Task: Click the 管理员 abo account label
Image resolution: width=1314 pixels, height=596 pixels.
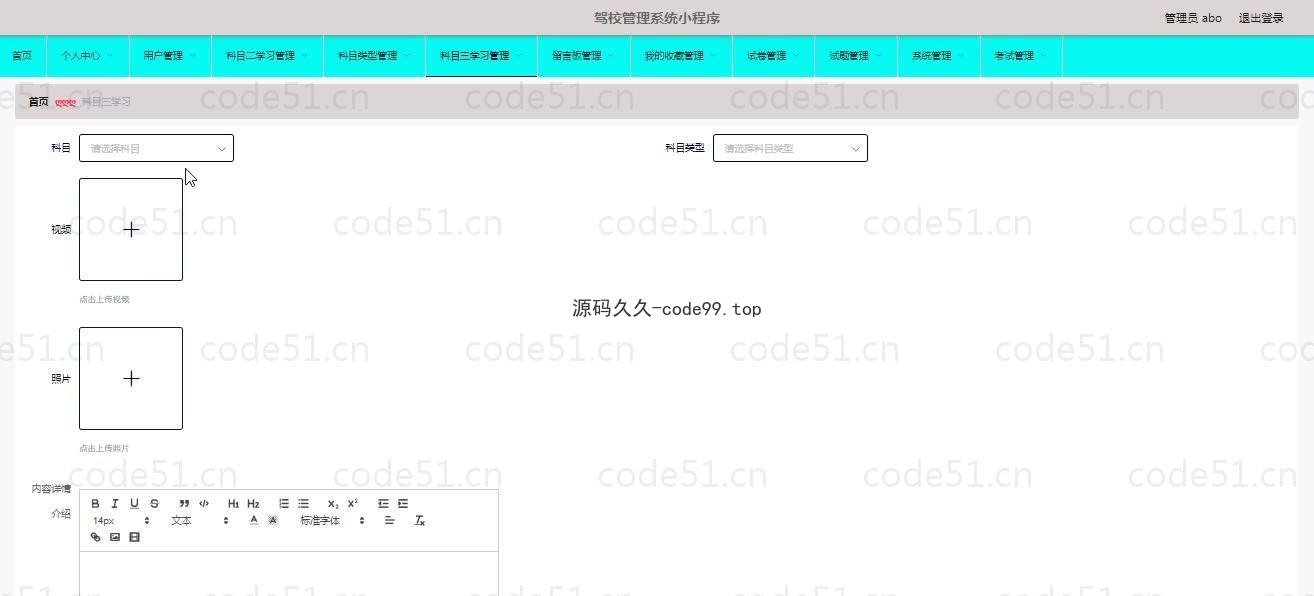Action: click(1193, 18)
